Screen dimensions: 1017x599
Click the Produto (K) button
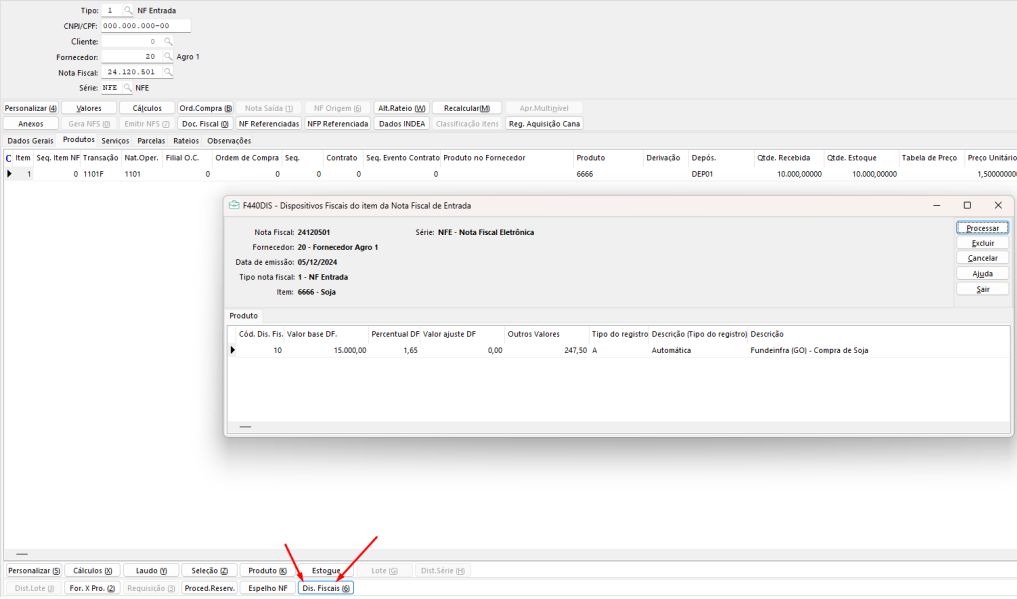click(267, 570)
